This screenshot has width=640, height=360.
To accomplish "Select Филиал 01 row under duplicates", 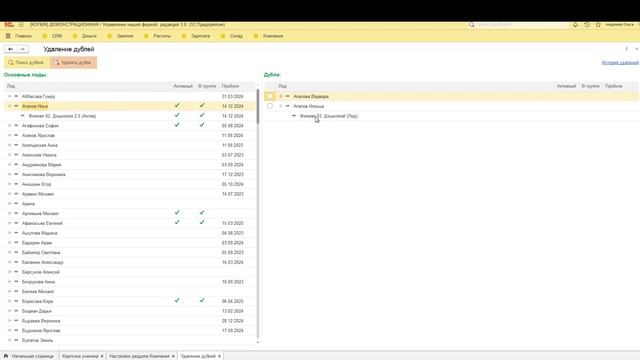I will point(451,116).
